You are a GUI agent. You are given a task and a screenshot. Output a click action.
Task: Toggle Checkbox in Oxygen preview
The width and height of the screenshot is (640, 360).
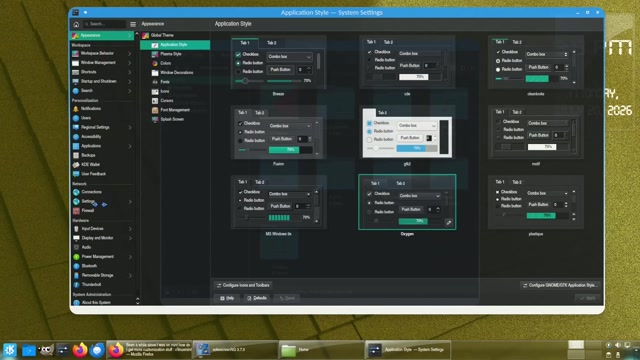369,194
